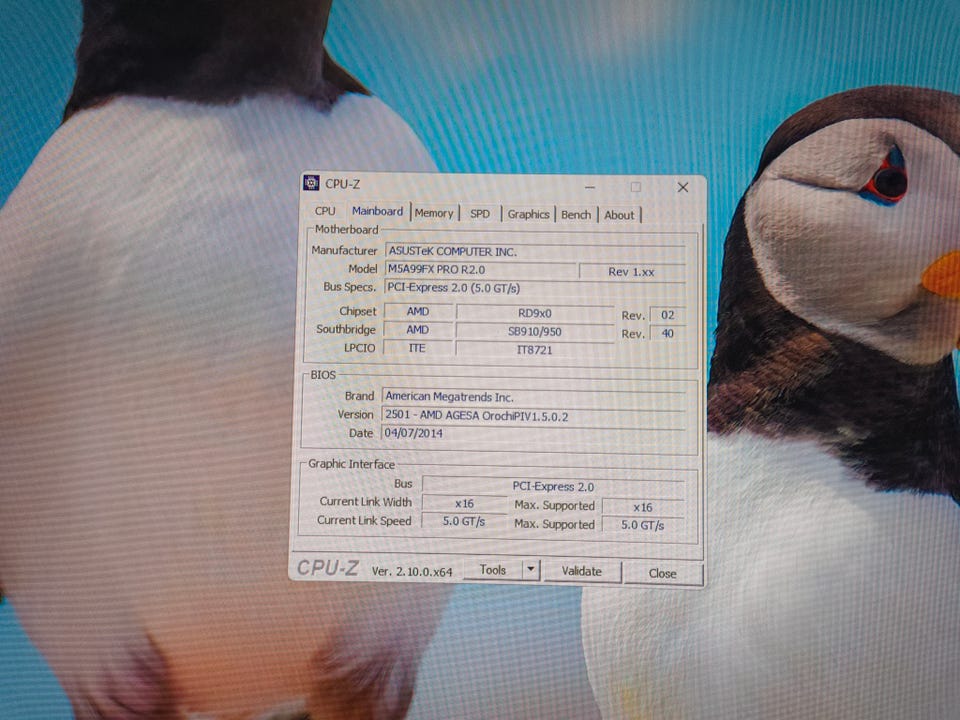Click the Southbridge label
The height and width of the screenshot is (720, 960).
point(346,329)
